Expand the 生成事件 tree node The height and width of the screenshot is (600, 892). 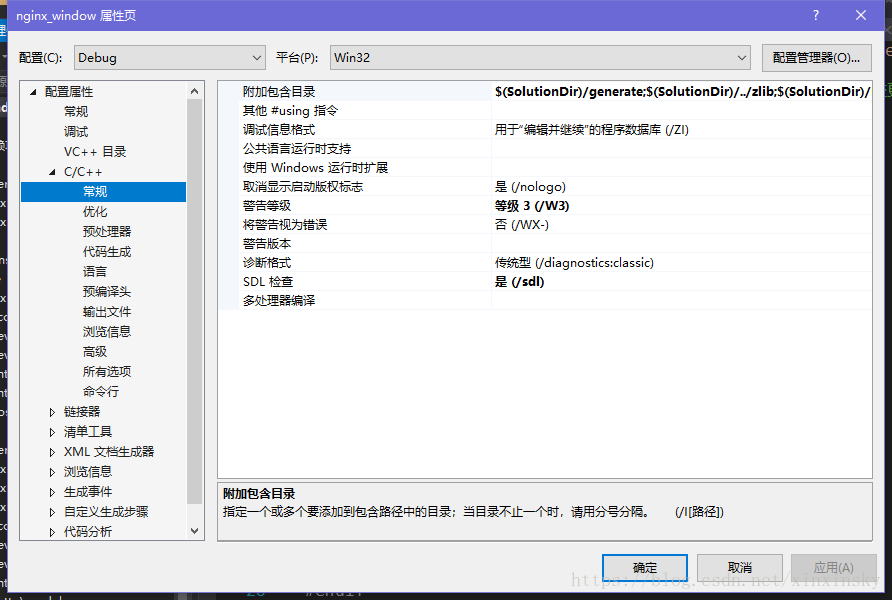point(52,492)
